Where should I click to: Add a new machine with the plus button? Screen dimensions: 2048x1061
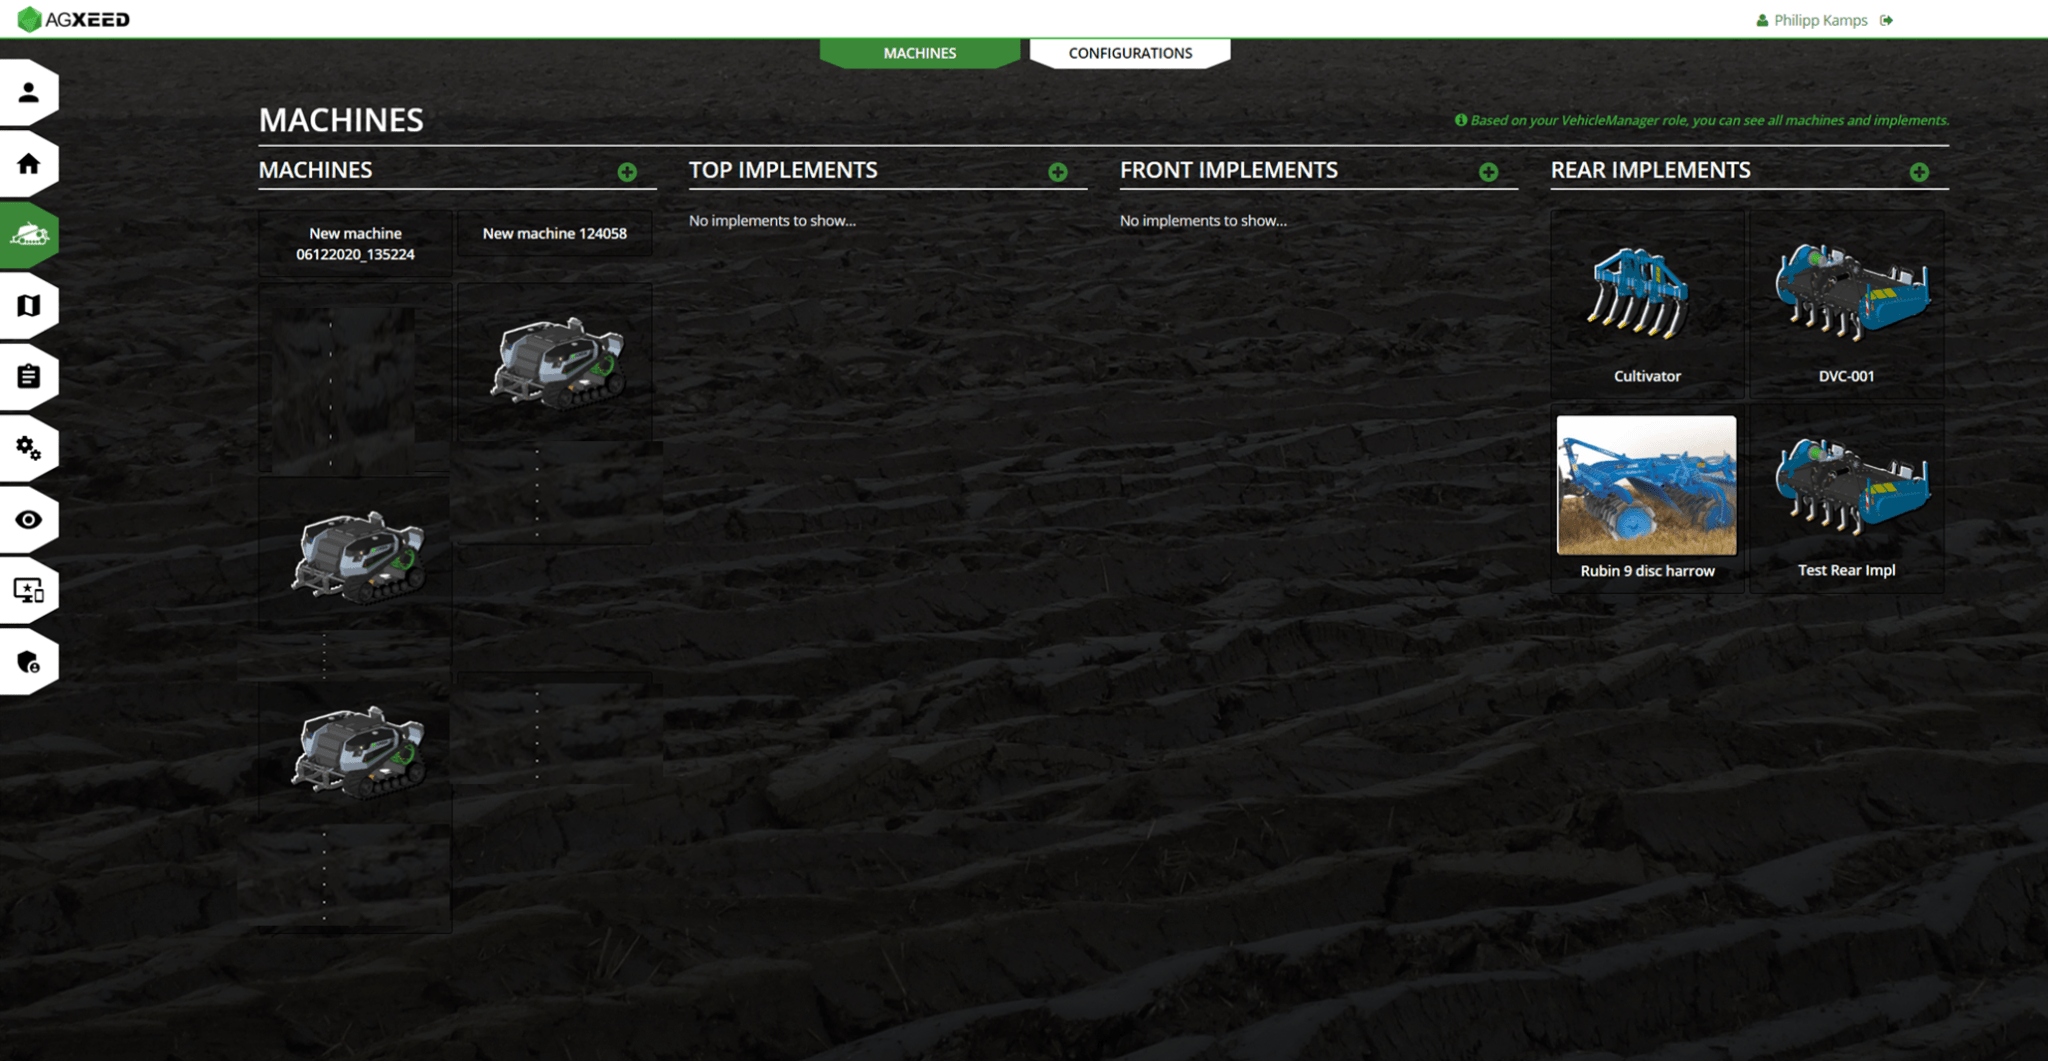[628, 172]
